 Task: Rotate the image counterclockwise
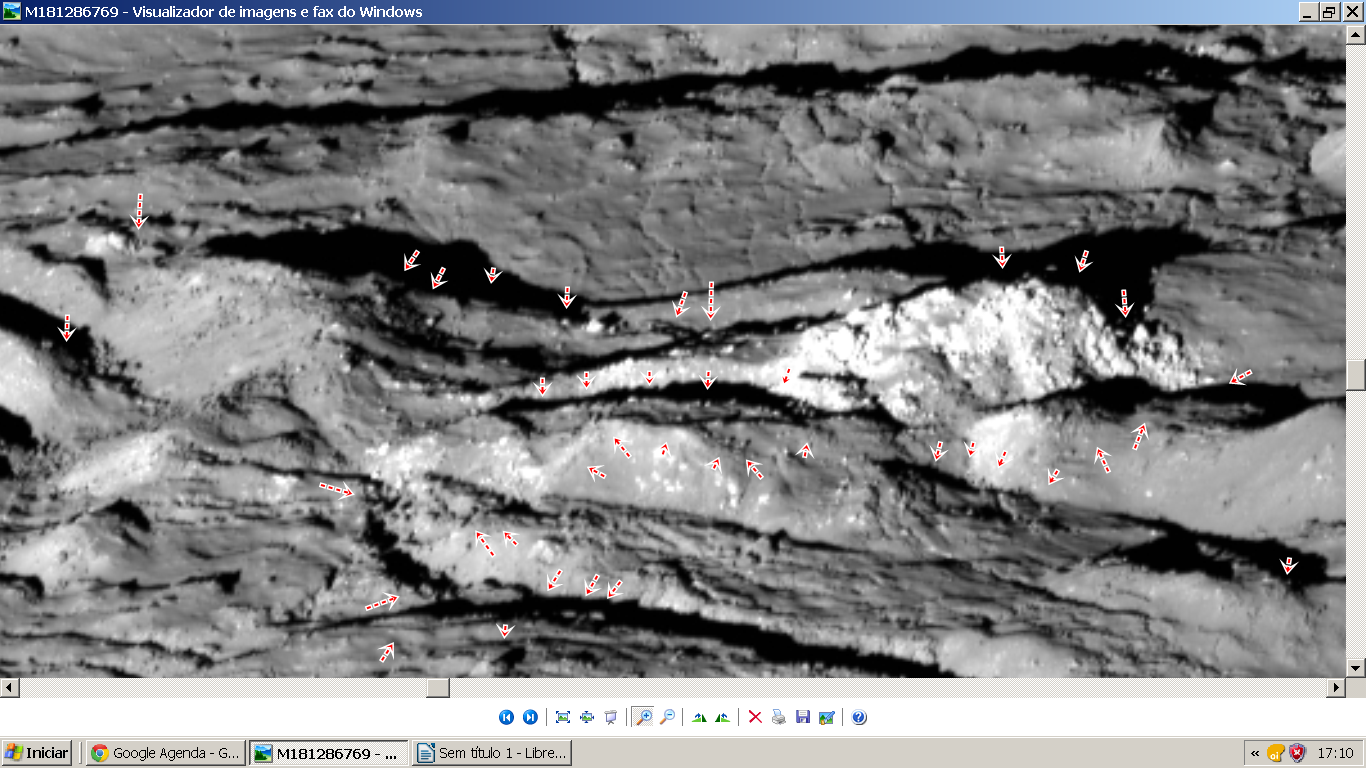[x=722, y=717]
